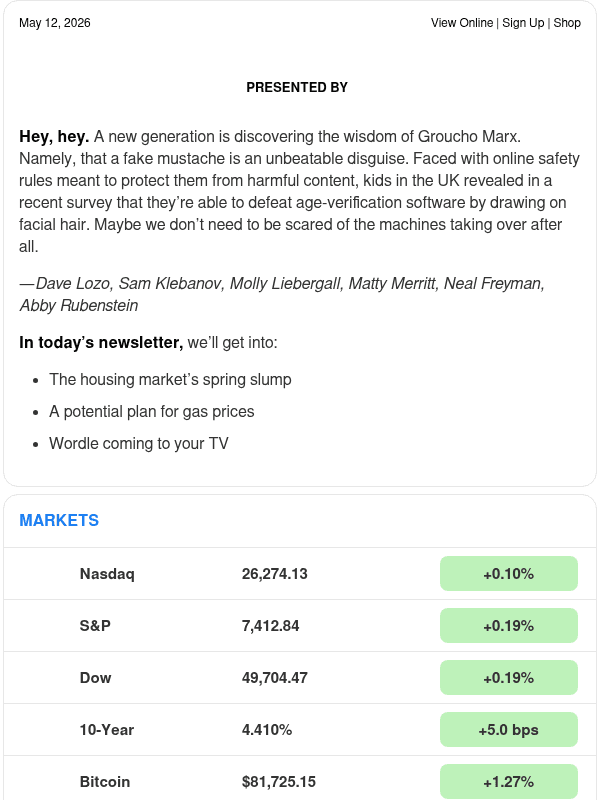Image resolution: width=600 pixels, height=800 pixels.
Task: Click the Bitcoin +1.27% change badge
Action: pyautogui.click(x=509, y=782)
